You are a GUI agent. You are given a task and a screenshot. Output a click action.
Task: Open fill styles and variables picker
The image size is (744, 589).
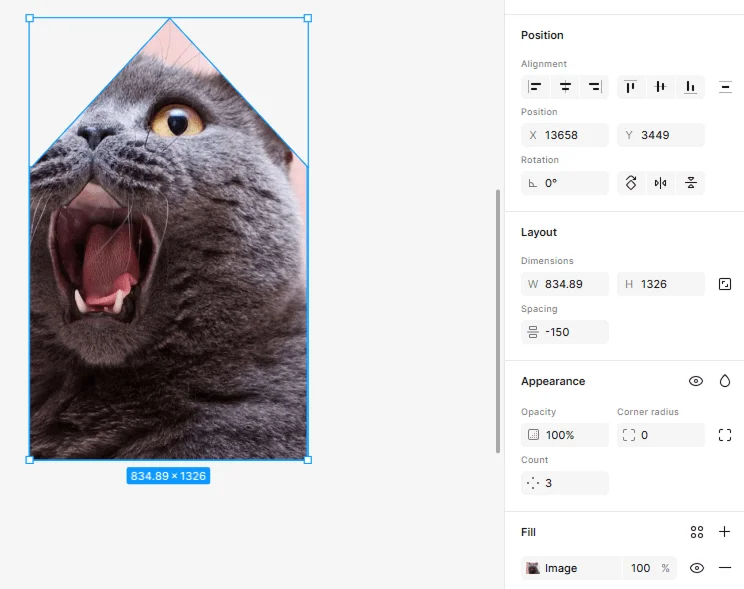(697, 532)
